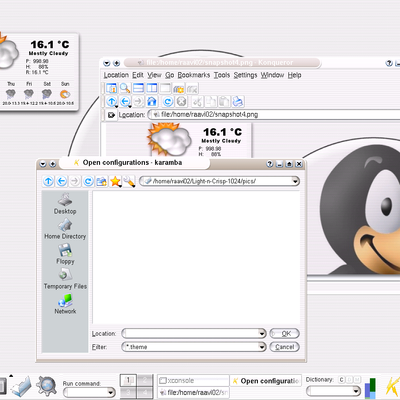400x400 pixels.
Task: Open the Edit menu in Konqueror
Action: 138,75
